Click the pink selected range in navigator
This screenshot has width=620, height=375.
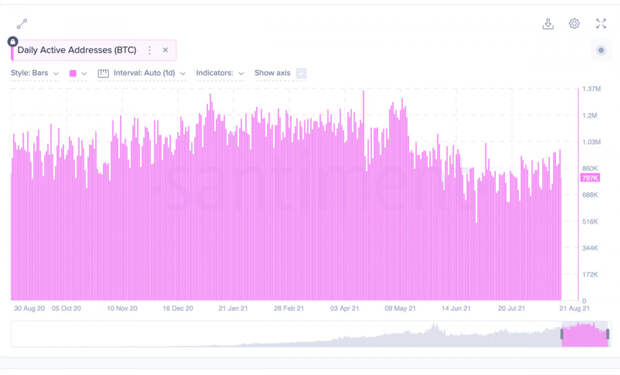point(585,335)
